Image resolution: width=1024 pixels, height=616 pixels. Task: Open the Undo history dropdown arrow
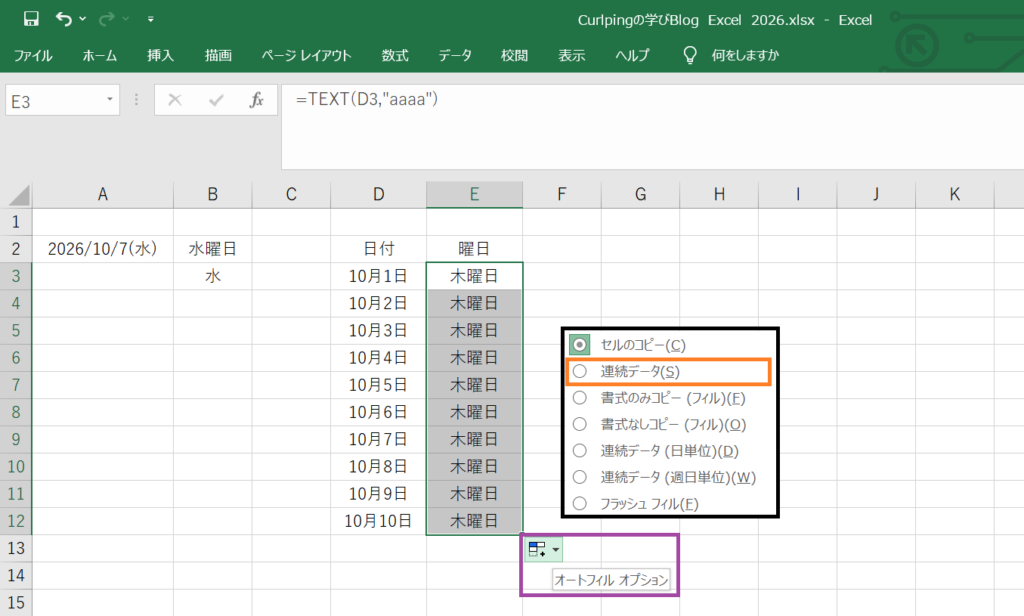[82, 19]
